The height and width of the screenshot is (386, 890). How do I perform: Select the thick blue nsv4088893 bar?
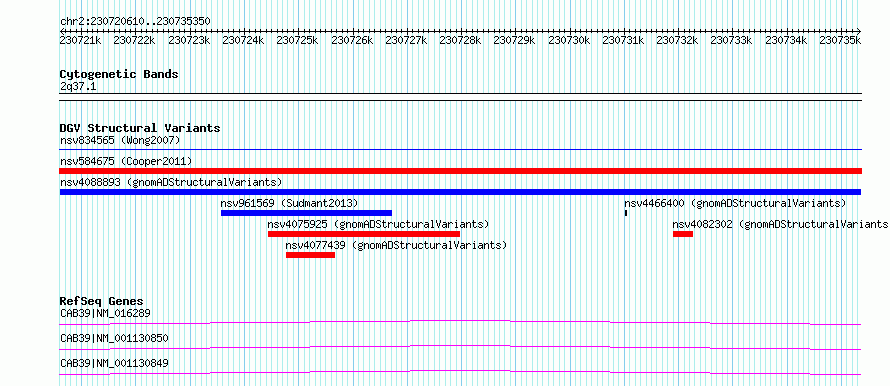460,192
